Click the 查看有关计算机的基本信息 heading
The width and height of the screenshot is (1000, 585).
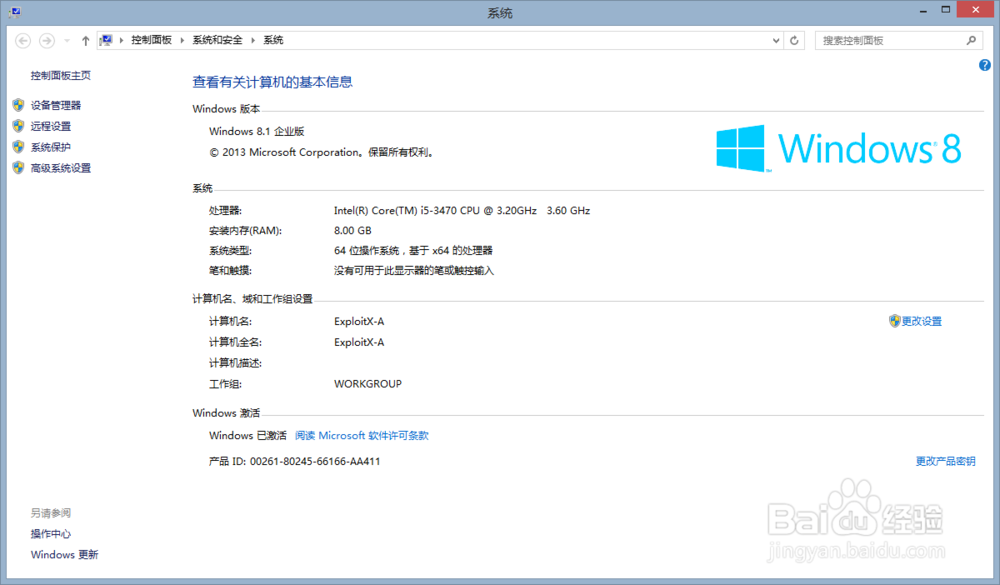coord(272,82)
